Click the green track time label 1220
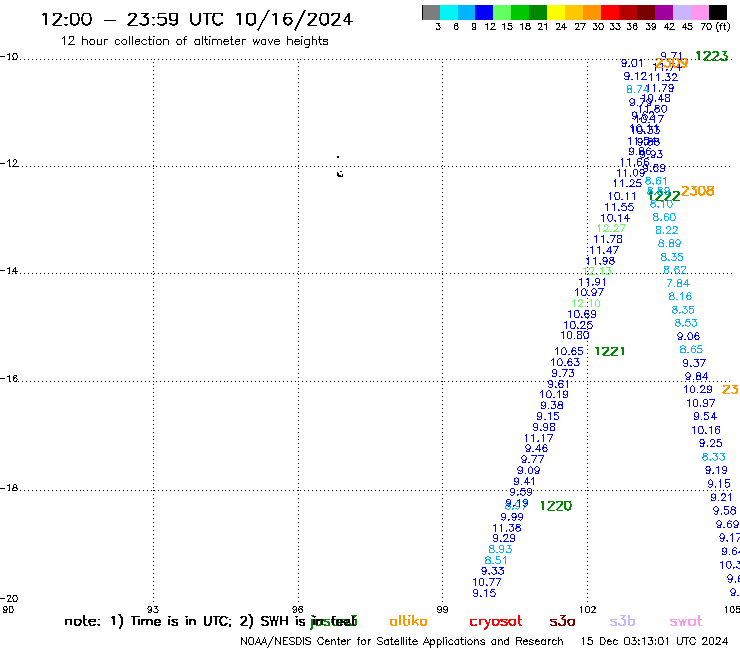This screenshot has width=740, height=650. 555,506
